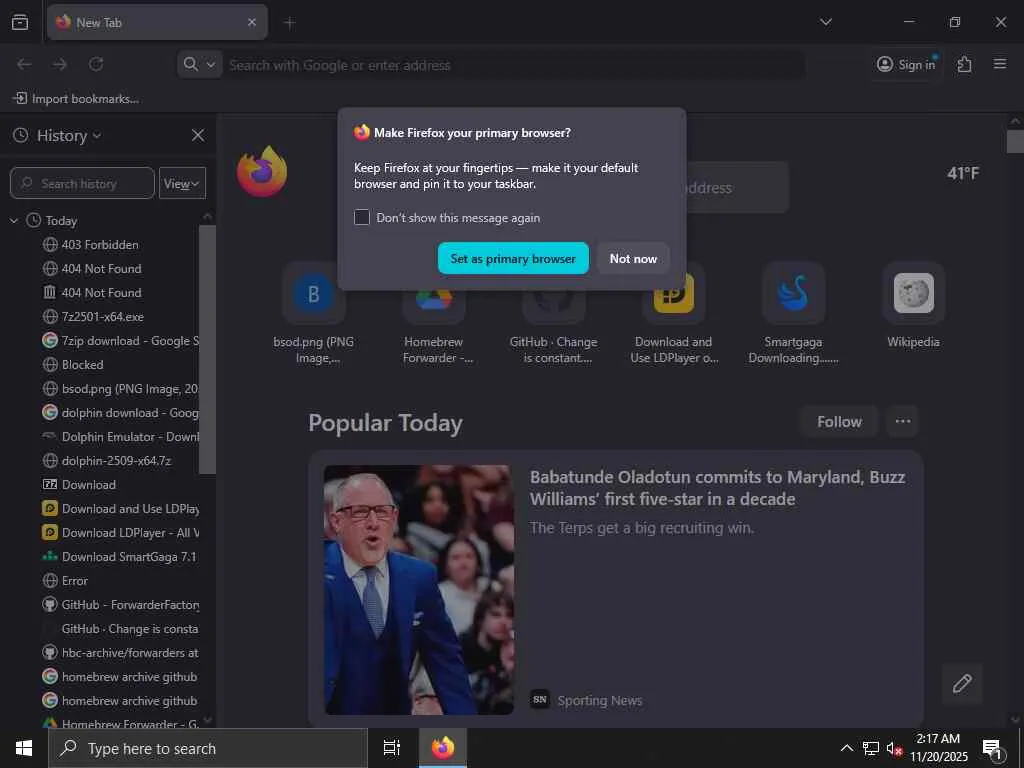Collapse the Today history group
The width and height of the screenshot is (1024, 768).
pos(14,221)
